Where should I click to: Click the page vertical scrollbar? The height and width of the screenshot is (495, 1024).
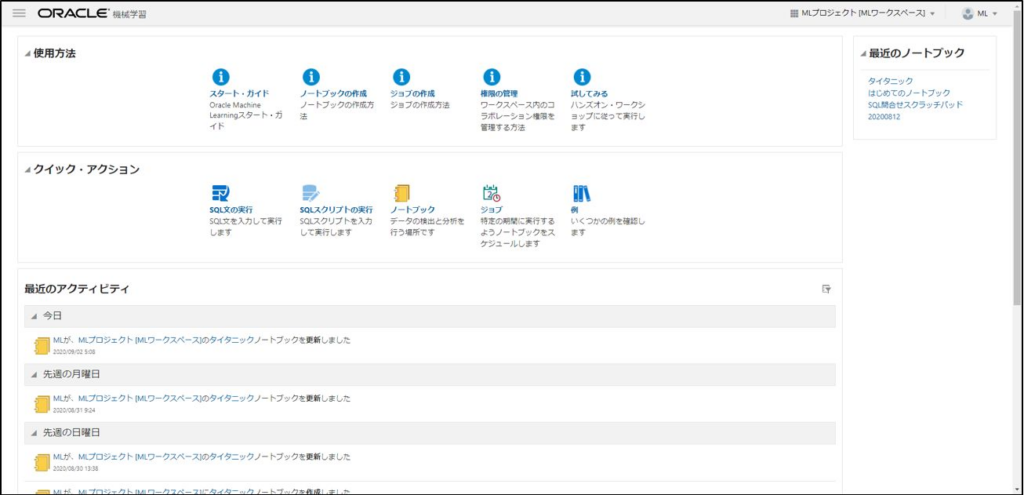tap(1016, 200)
